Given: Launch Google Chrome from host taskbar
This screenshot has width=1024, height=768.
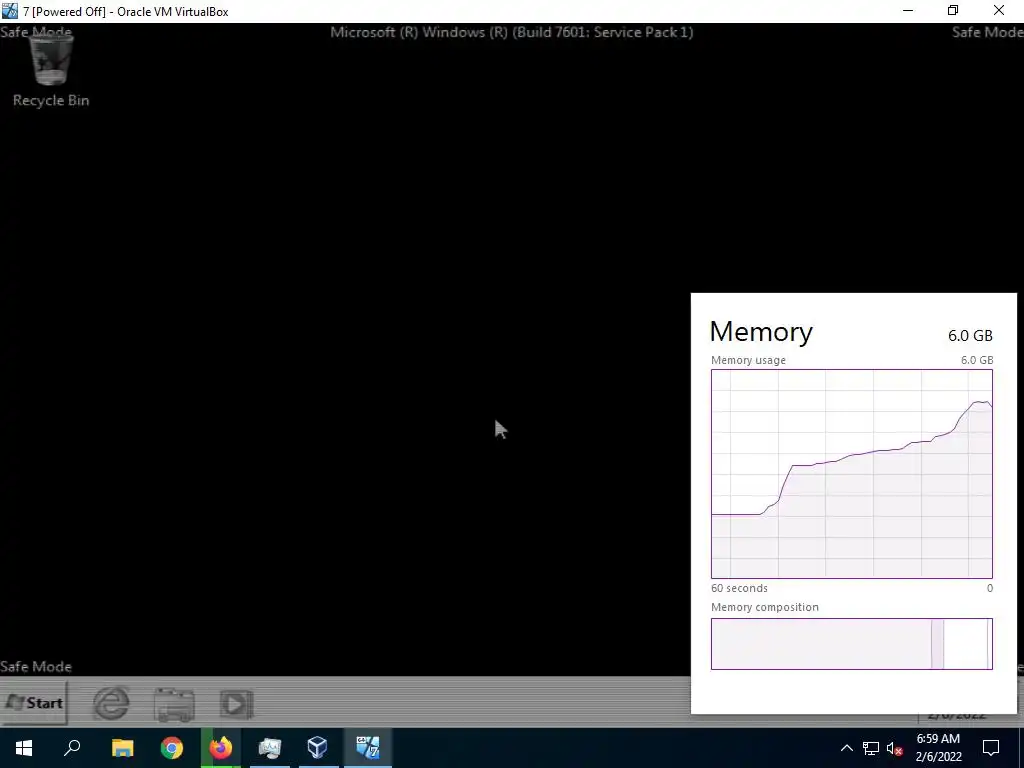Looking at the screenshot, I should 172,748.
